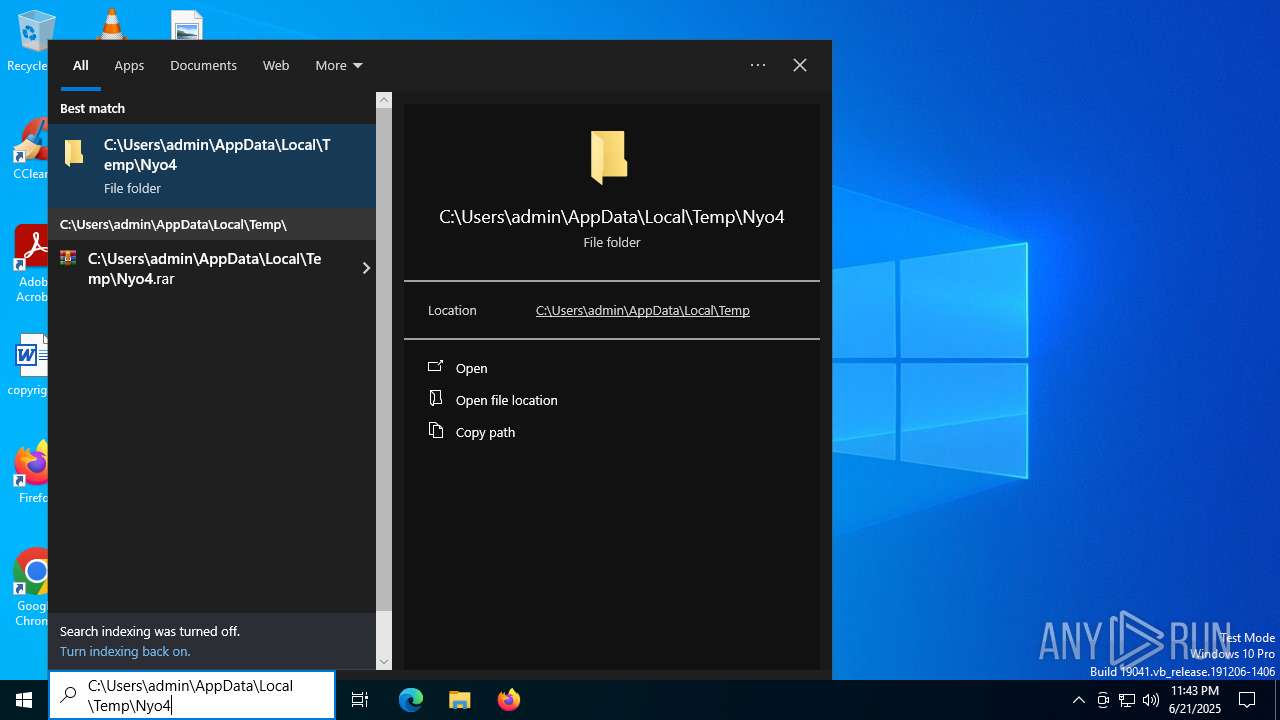Select the Google Chrome desktop shortcut
Viewport: 1280px width, 720px height.
32,588
